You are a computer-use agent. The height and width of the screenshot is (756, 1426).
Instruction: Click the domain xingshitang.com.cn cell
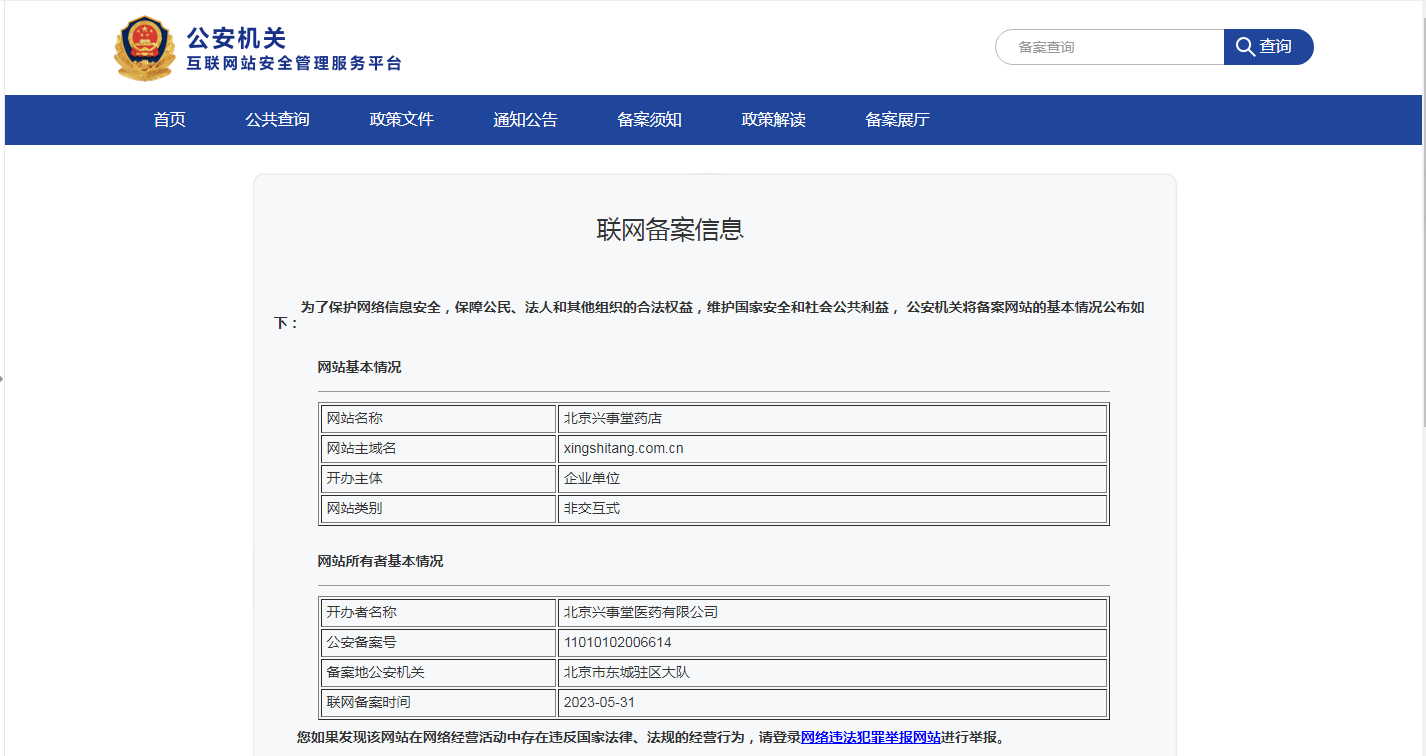[x=623, y=448]
